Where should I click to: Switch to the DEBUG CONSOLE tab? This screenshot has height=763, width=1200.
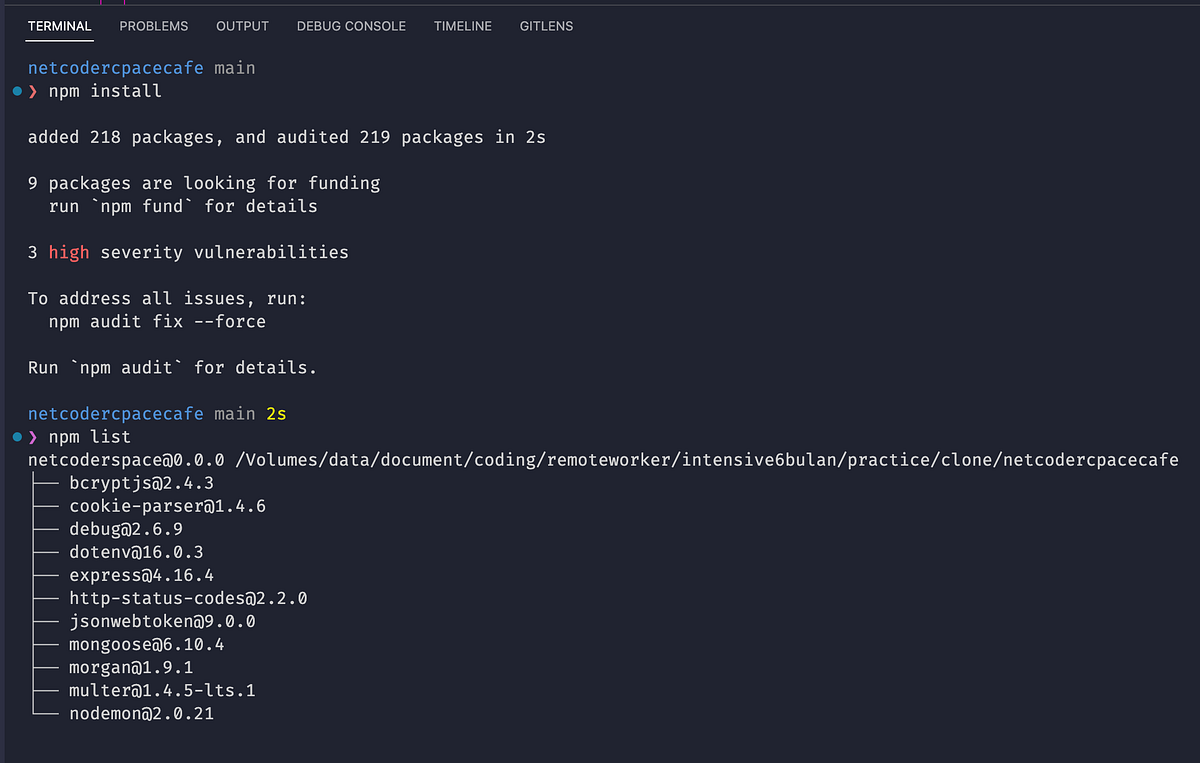351,26
